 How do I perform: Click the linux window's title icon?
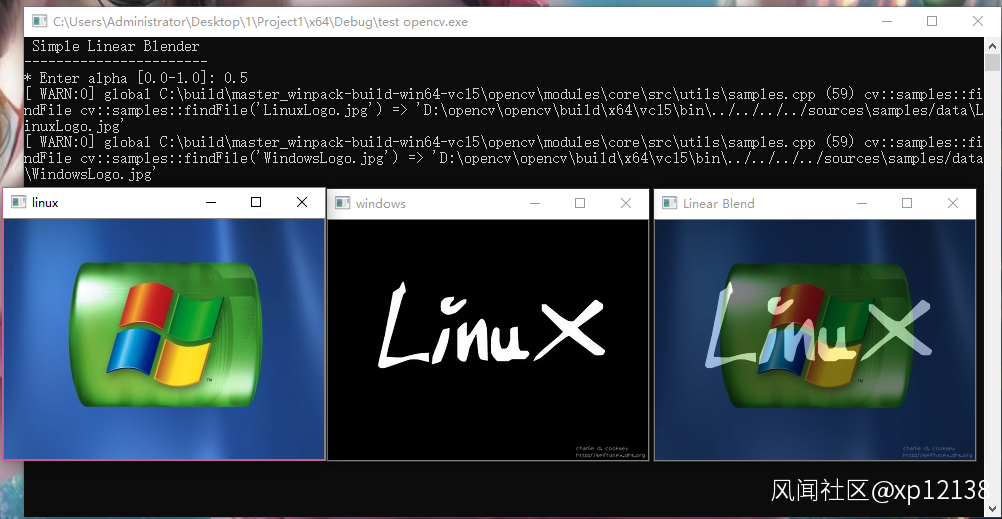[x=19, y=202]
